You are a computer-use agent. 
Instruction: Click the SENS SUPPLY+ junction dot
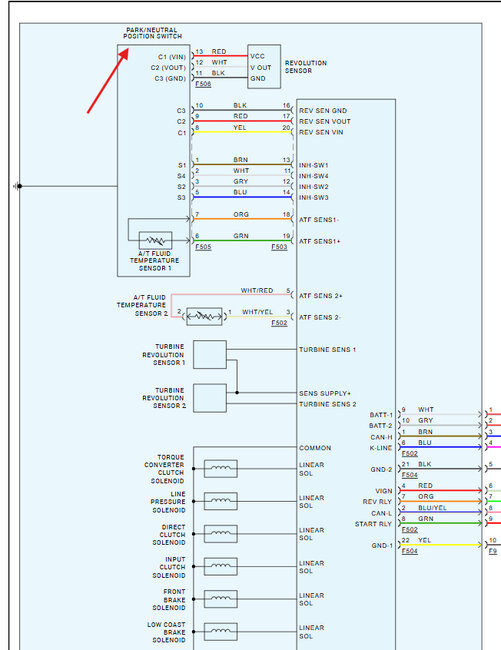(237, 393)
